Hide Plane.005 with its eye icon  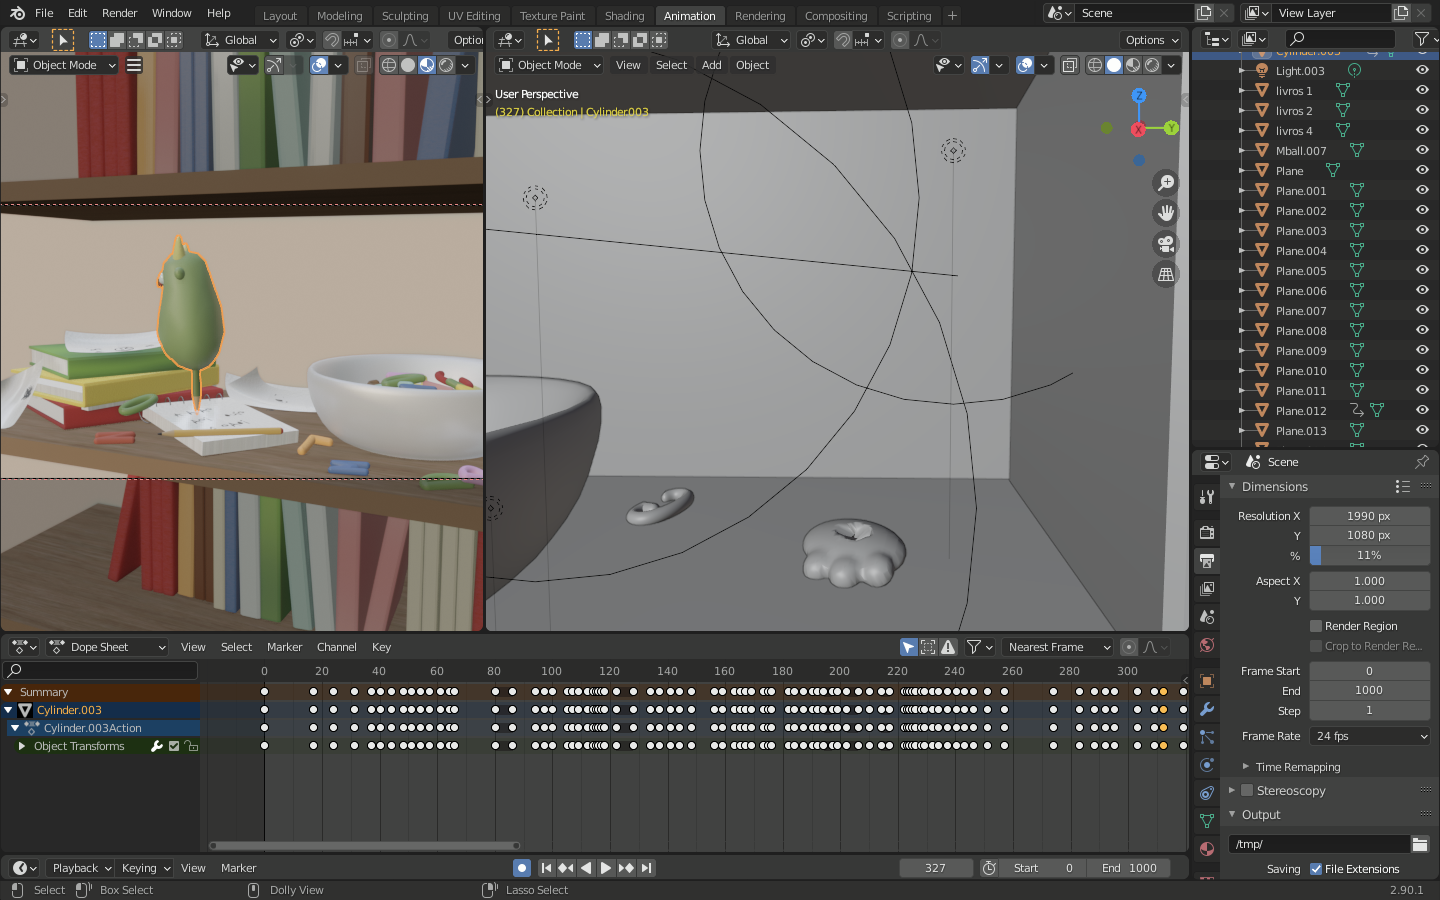1422,271
